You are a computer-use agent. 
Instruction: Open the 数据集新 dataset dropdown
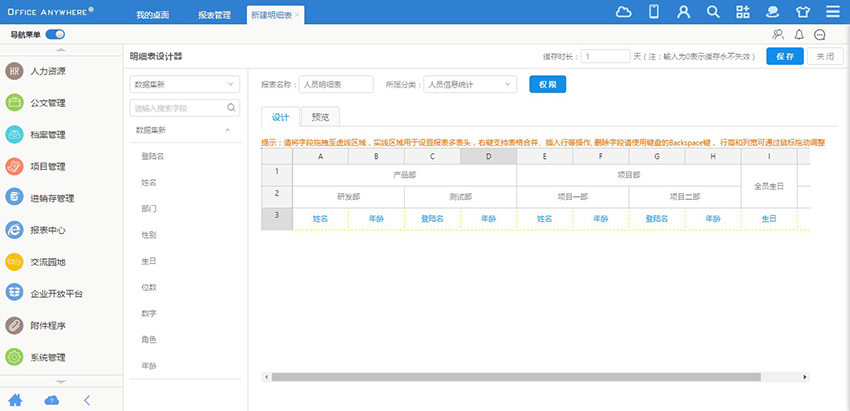click(x=185, y=85)
